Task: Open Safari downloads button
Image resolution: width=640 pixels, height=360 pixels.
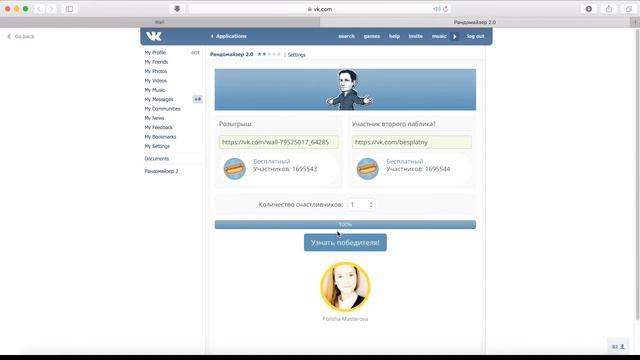Action: (589, 9)
